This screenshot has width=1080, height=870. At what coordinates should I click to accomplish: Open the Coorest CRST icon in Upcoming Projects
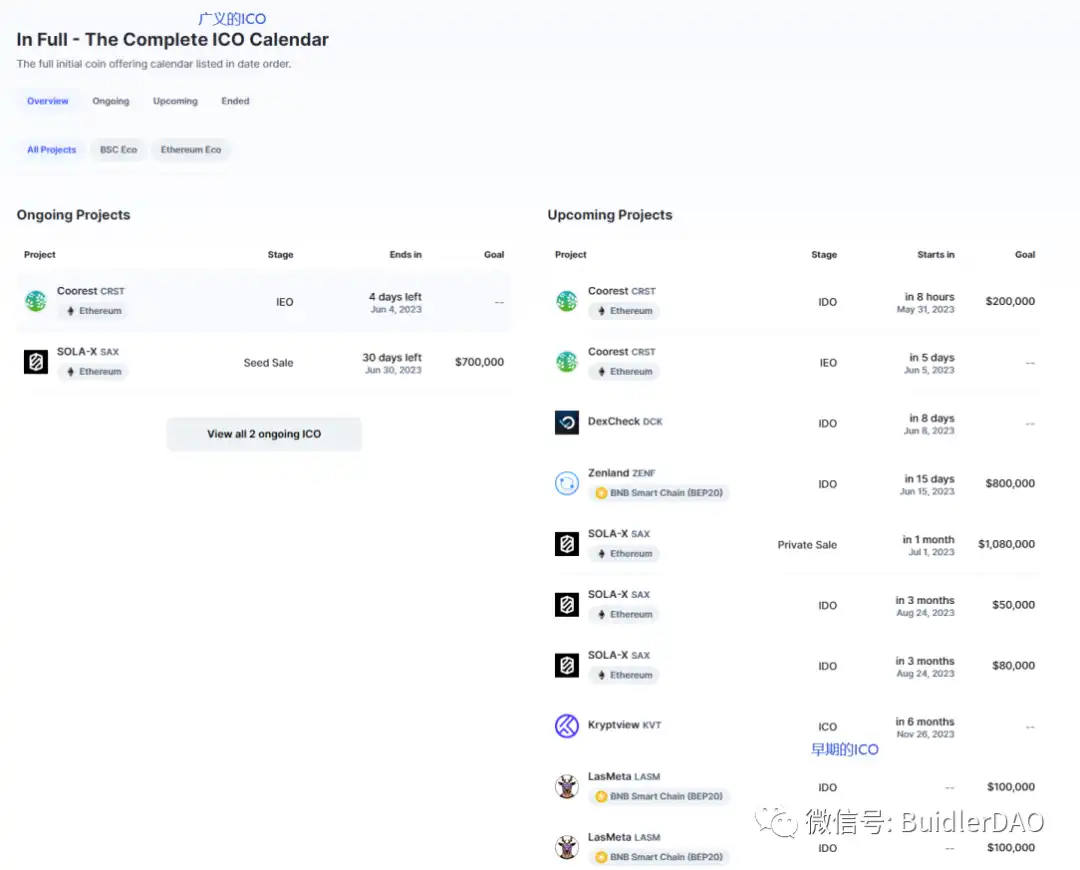click(567, 301)
